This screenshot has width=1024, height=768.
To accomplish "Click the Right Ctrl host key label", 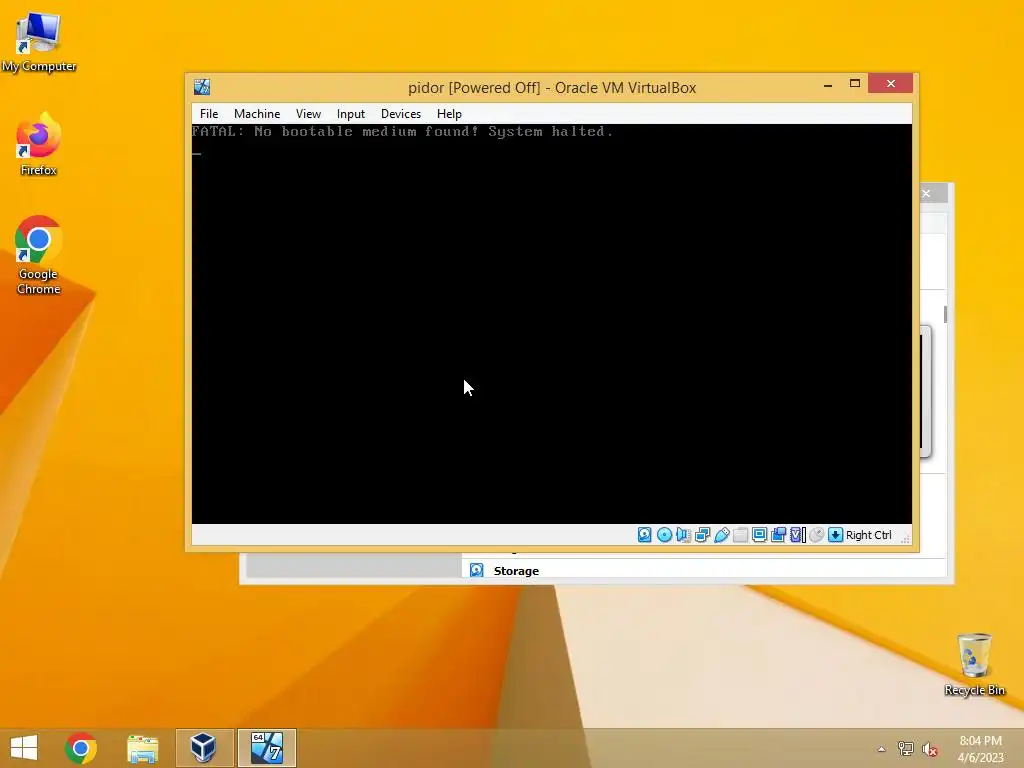I will coord(869,535).
